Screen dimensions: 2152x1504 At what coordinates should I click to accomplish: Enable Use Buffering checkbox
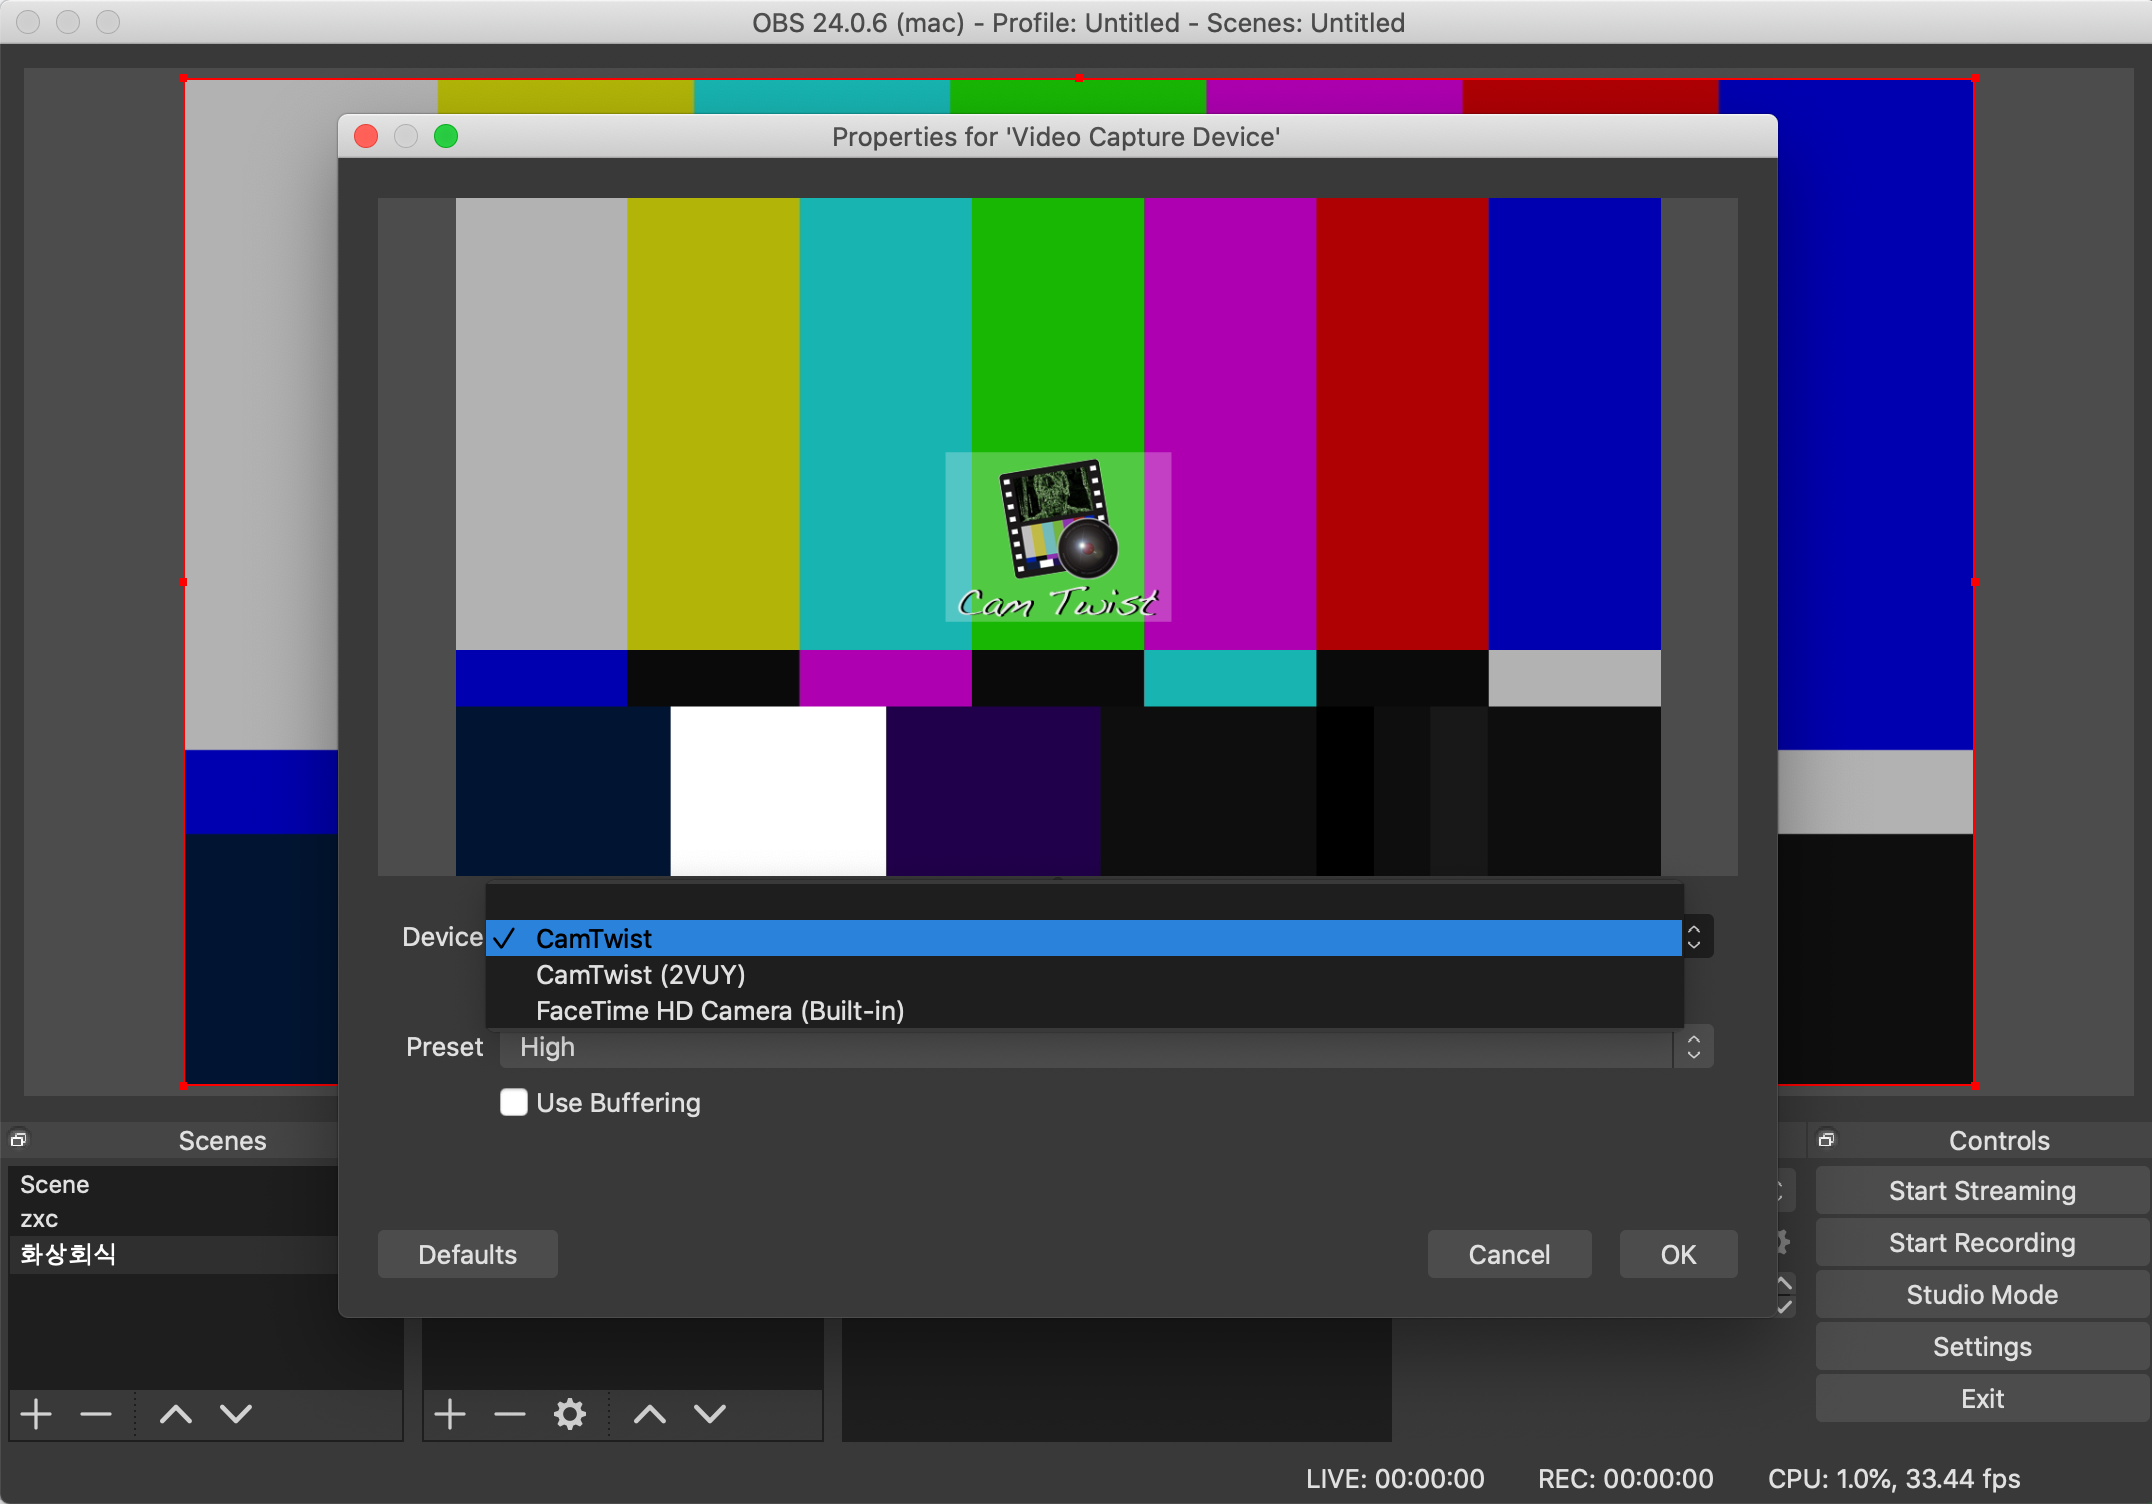pyautogui.click(x=514, y=1102)
